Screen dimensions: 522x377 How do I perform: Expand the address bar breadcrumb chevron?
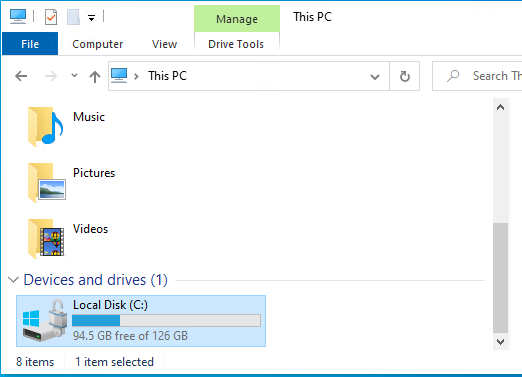pyautogui.click(x=136, y=76)
